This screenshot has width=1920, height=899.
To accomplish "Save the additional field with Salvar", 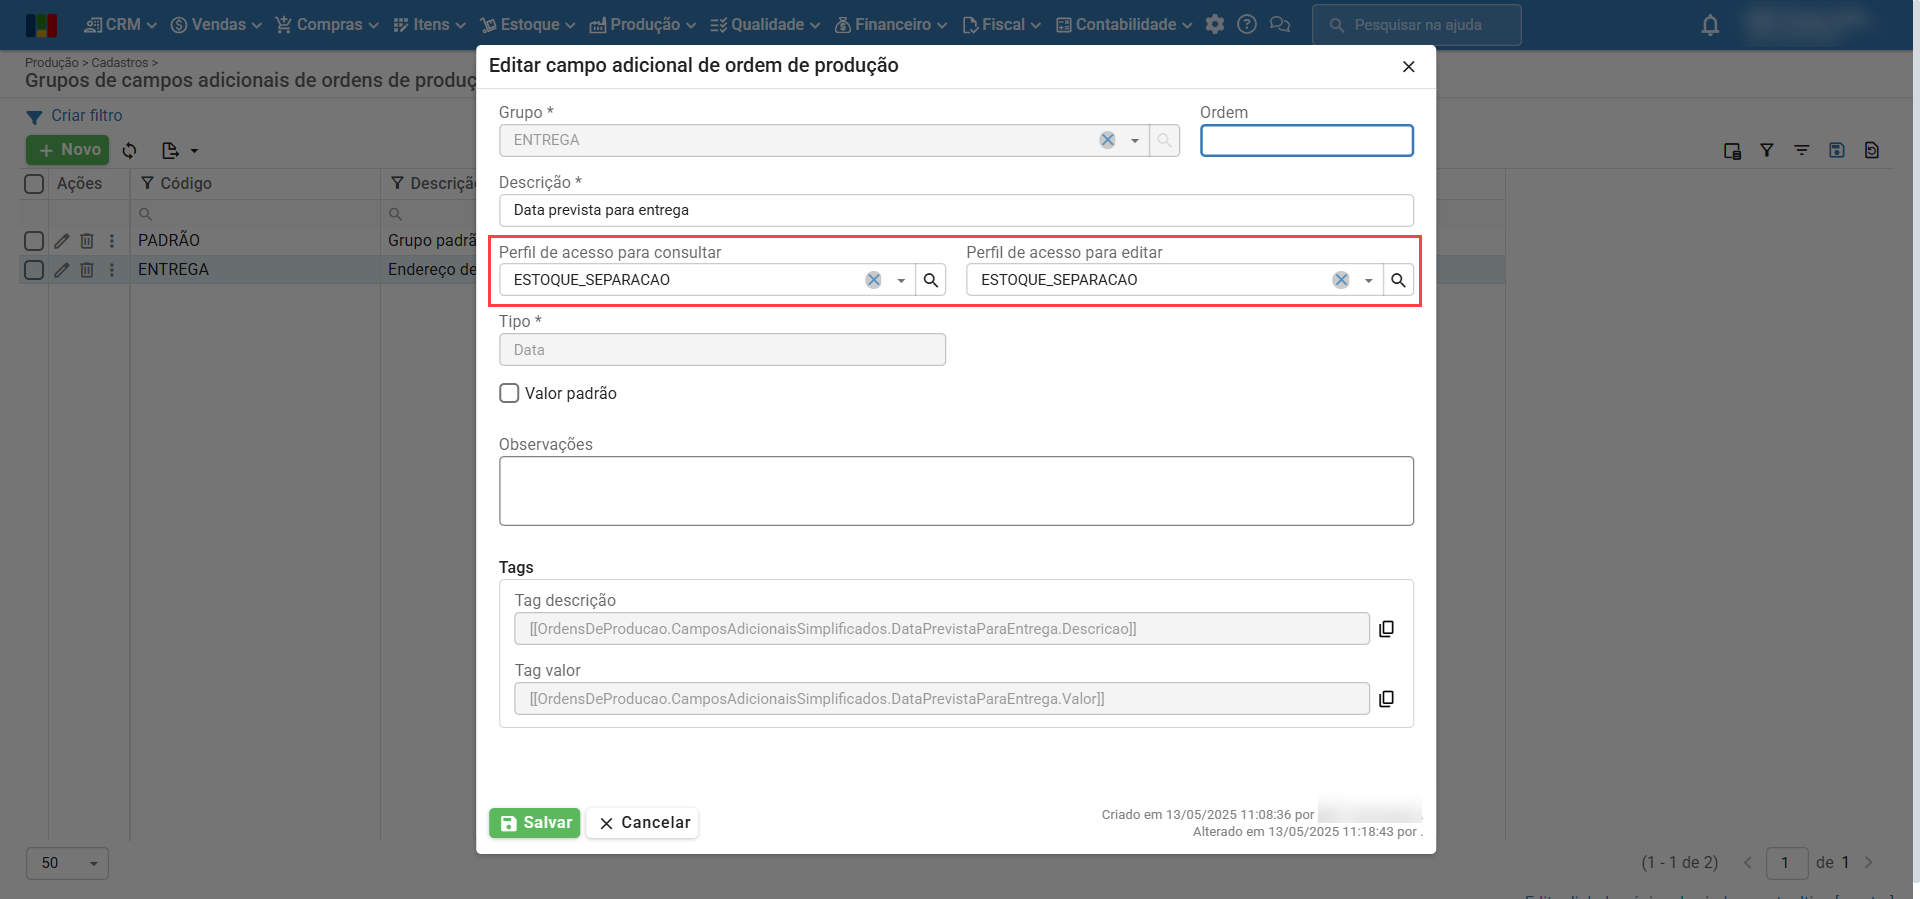I will tap(535, 823).
